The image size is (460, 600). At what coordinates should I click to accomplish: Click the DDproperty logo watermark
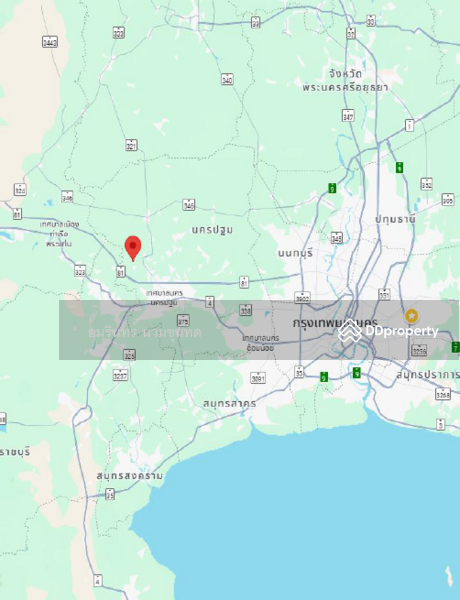pyautogui.click(x=388, y=331)
